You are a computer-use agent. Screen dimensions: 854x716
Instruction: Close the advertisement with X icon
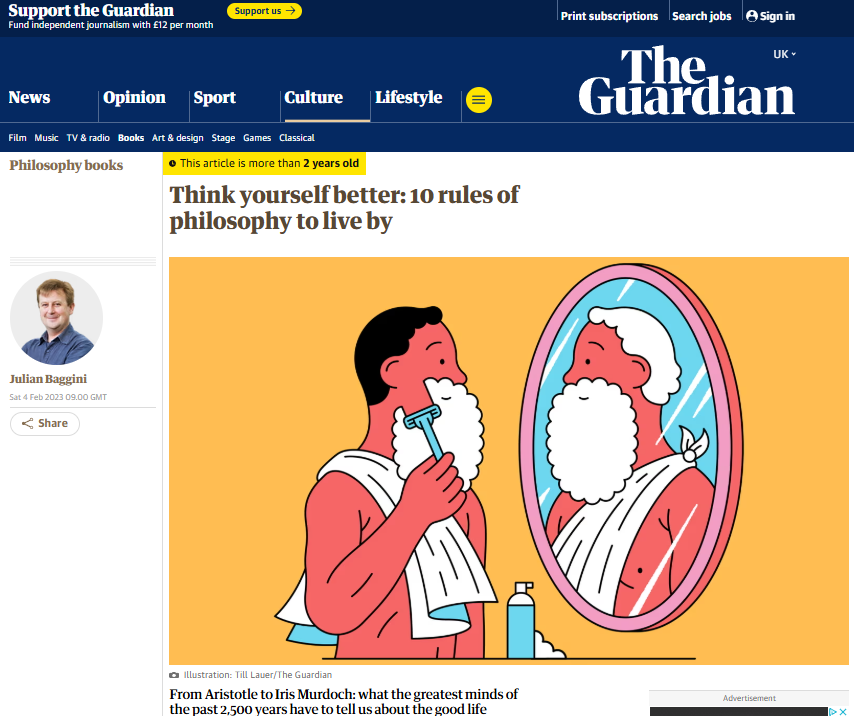843,711
